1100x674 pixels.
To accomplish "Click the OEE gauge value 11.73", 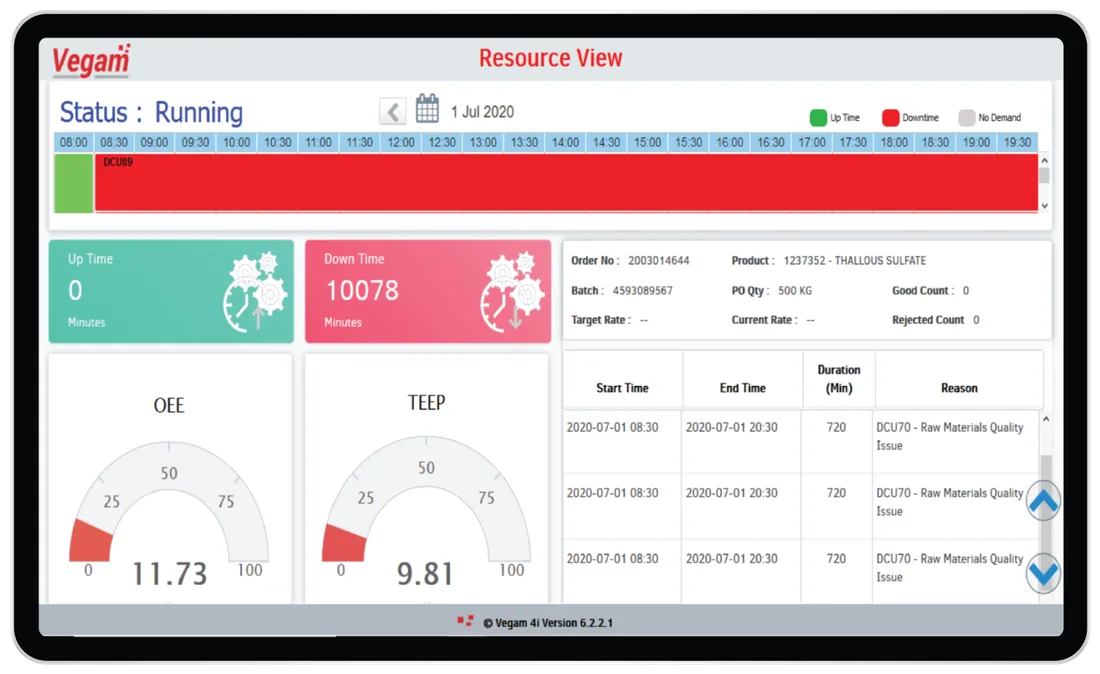I will pos(170,574).
